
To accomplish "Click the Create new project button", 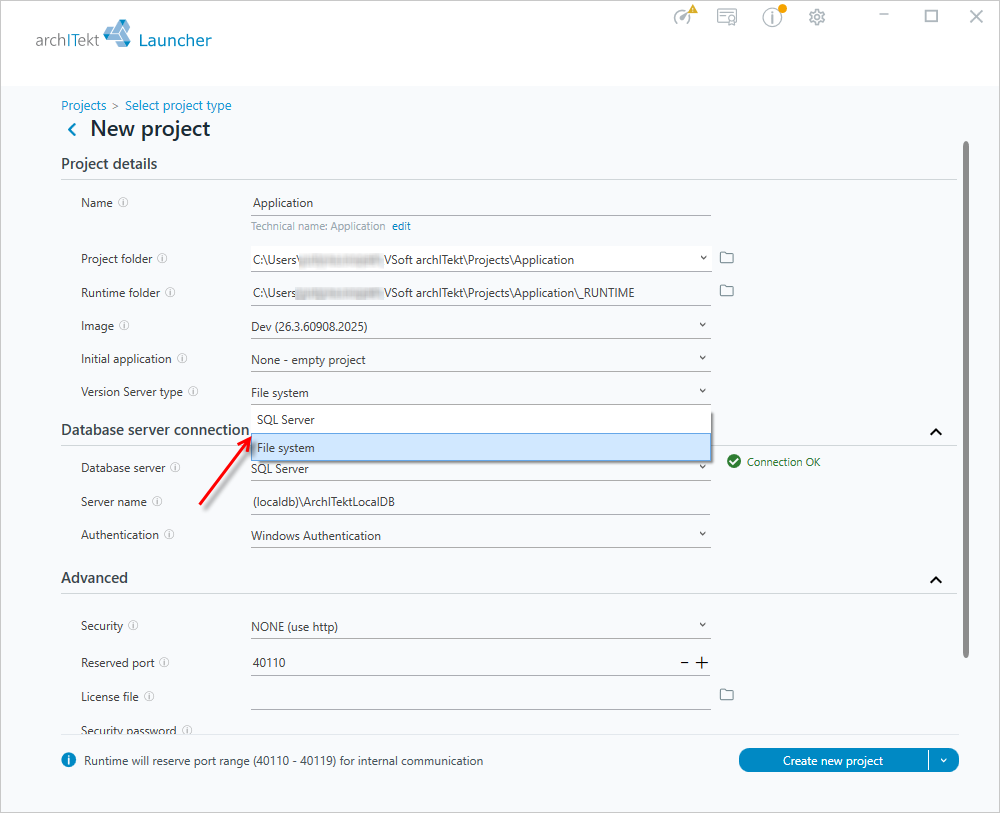I will (833, 760).
